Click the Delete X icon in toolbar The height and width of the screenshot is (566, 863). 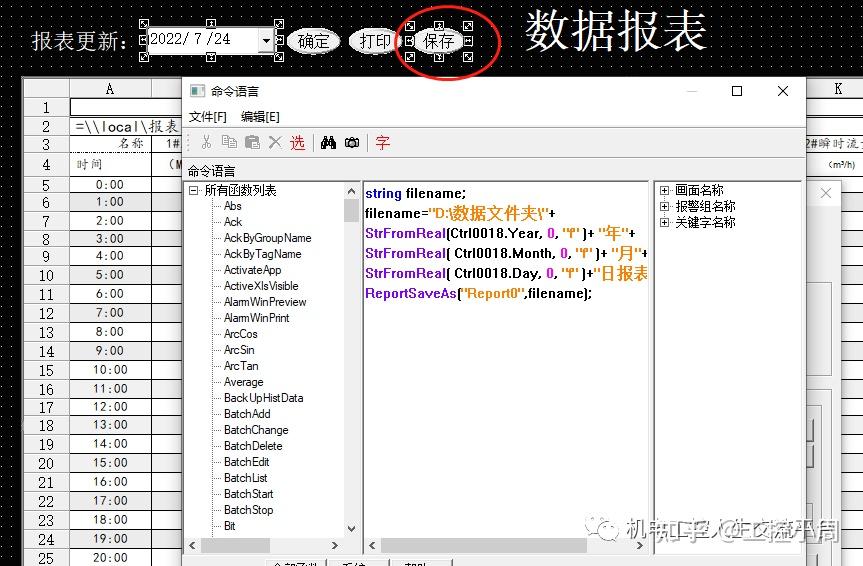(x=275, y=143)
